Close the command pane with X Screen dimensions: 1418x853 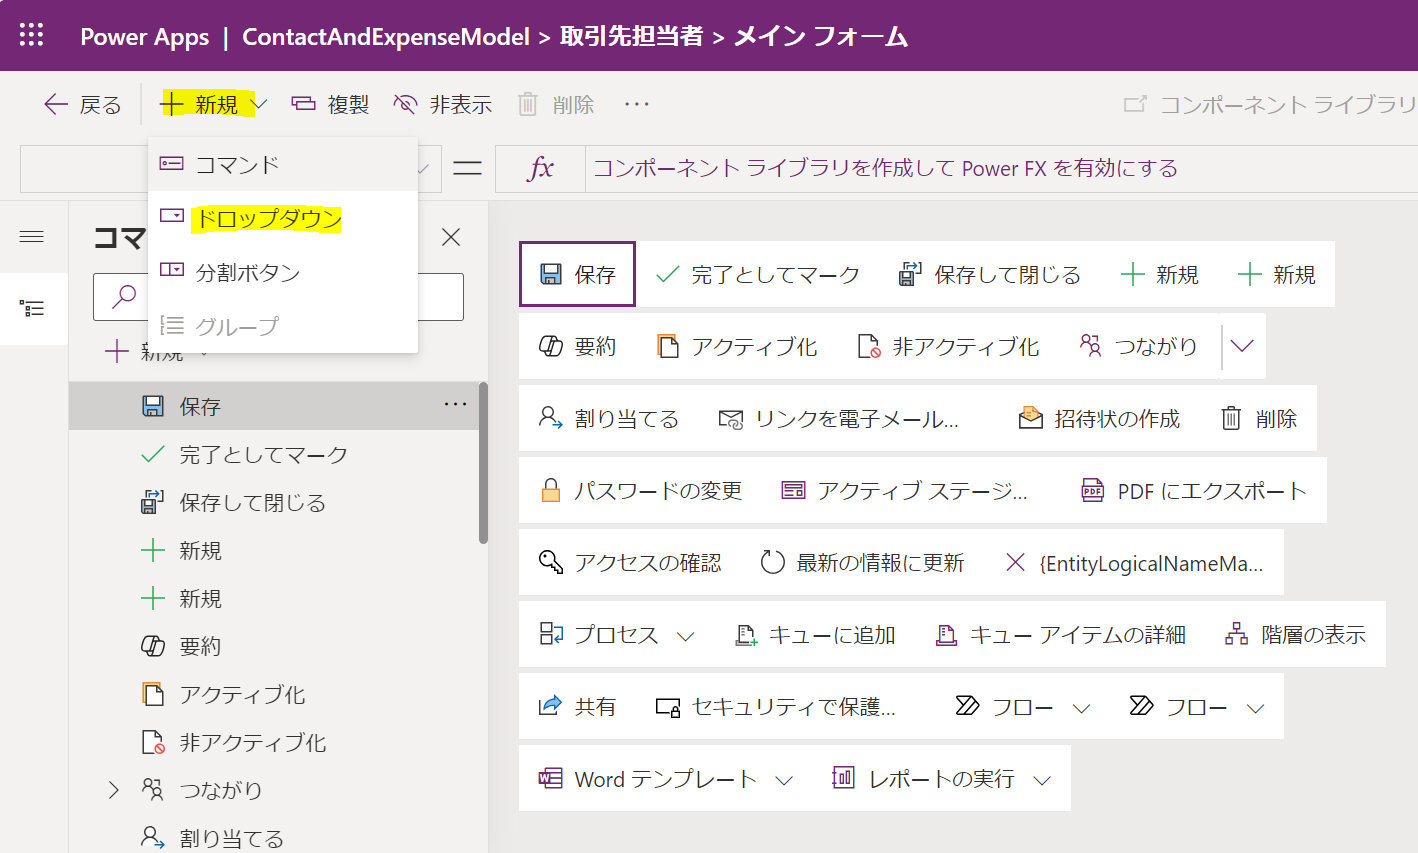[451, 237]
